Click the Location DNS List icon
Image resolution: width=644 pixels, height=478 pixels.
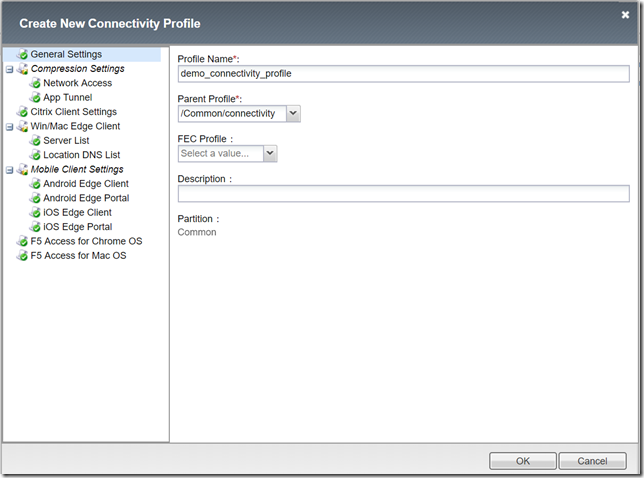[35, 155]
